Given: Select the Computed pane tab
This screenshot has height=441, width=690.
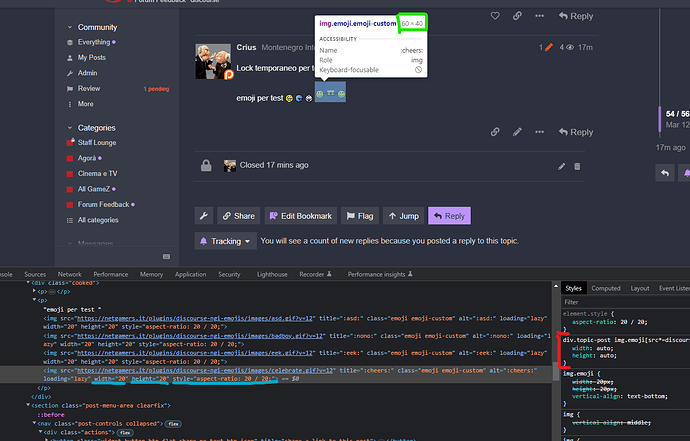Looking at the screenshot, I should (606, 288).
